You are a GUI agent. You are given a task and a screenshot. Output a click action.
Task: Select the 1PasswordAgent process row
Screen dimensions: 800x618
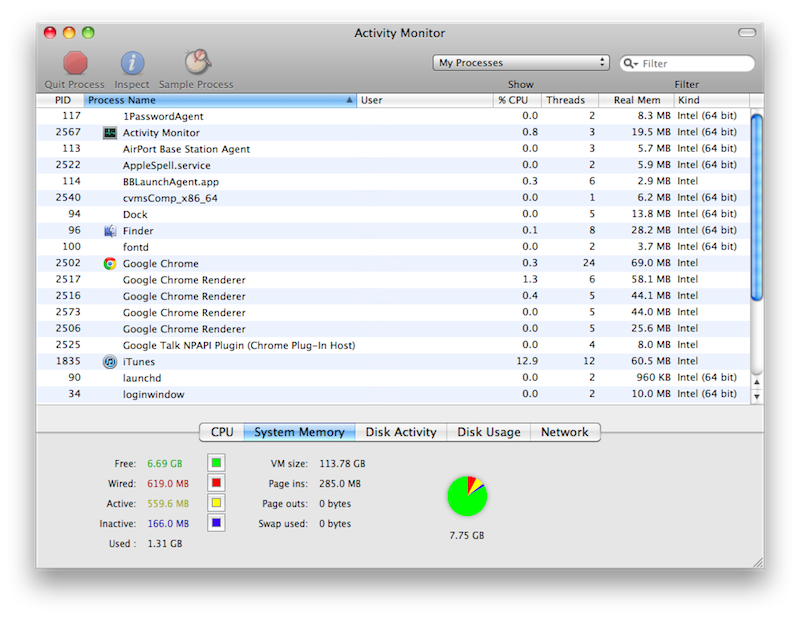pos(393,116)
